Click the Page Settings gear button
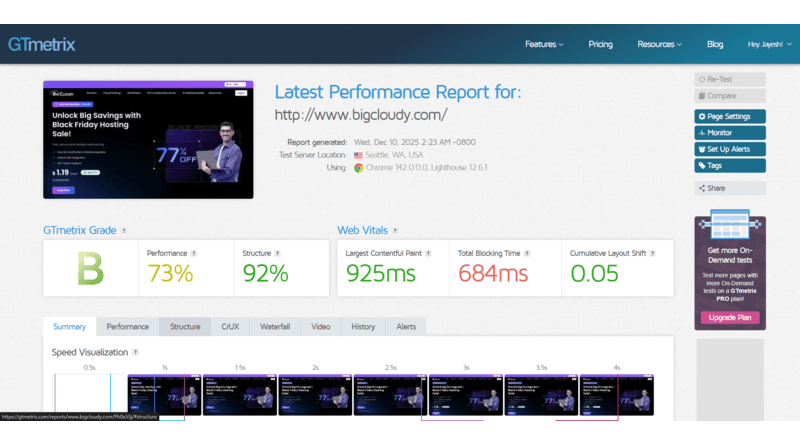800x445 pixels. pyautogui.click(x=730, y=116)
